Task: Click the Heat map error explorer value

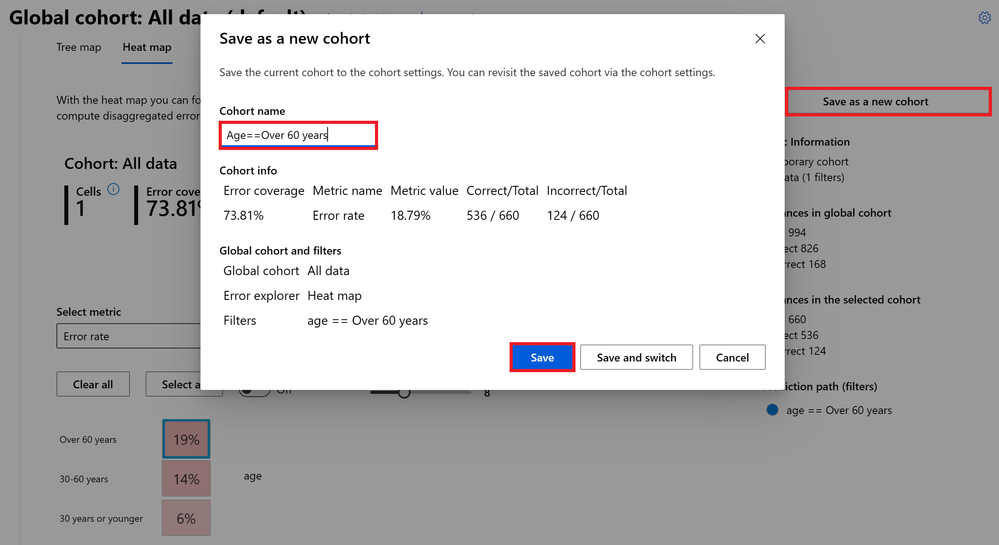Action: point(334,296)
